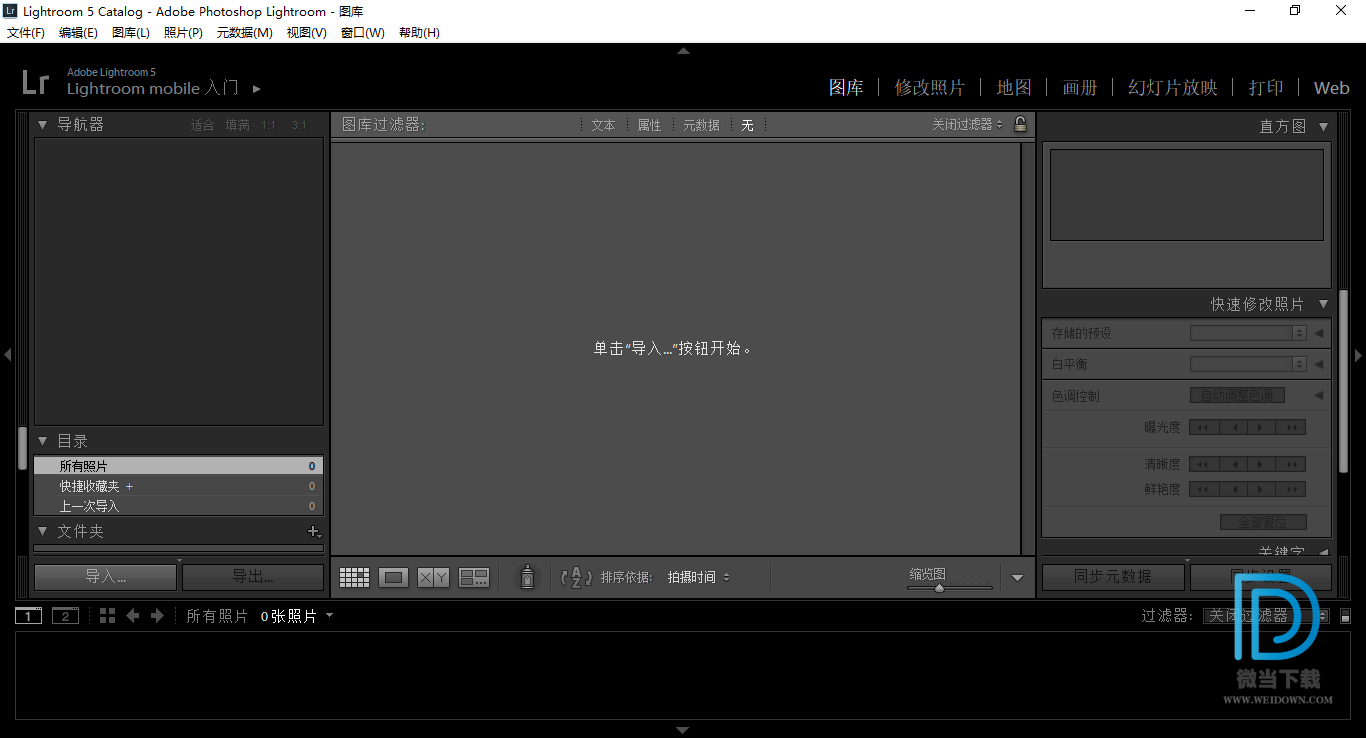This screenshot has width=1366, height=738.
Task: Collapse the 快速修改照片 panel
Action: pos(1323,304)
